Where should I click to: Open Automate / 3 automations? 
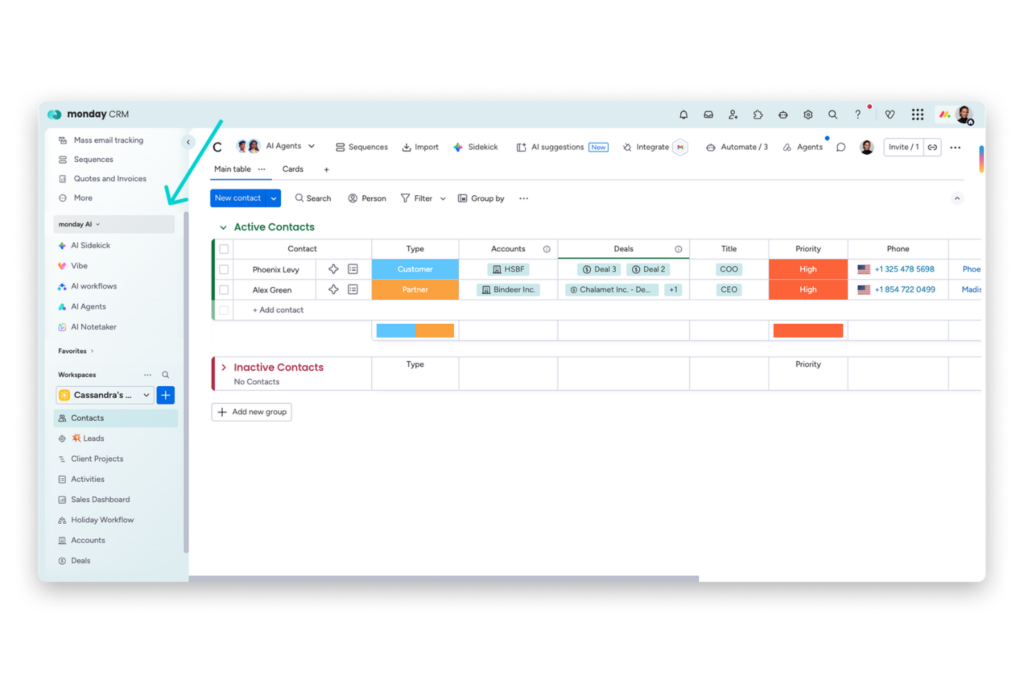click(737, 147)
